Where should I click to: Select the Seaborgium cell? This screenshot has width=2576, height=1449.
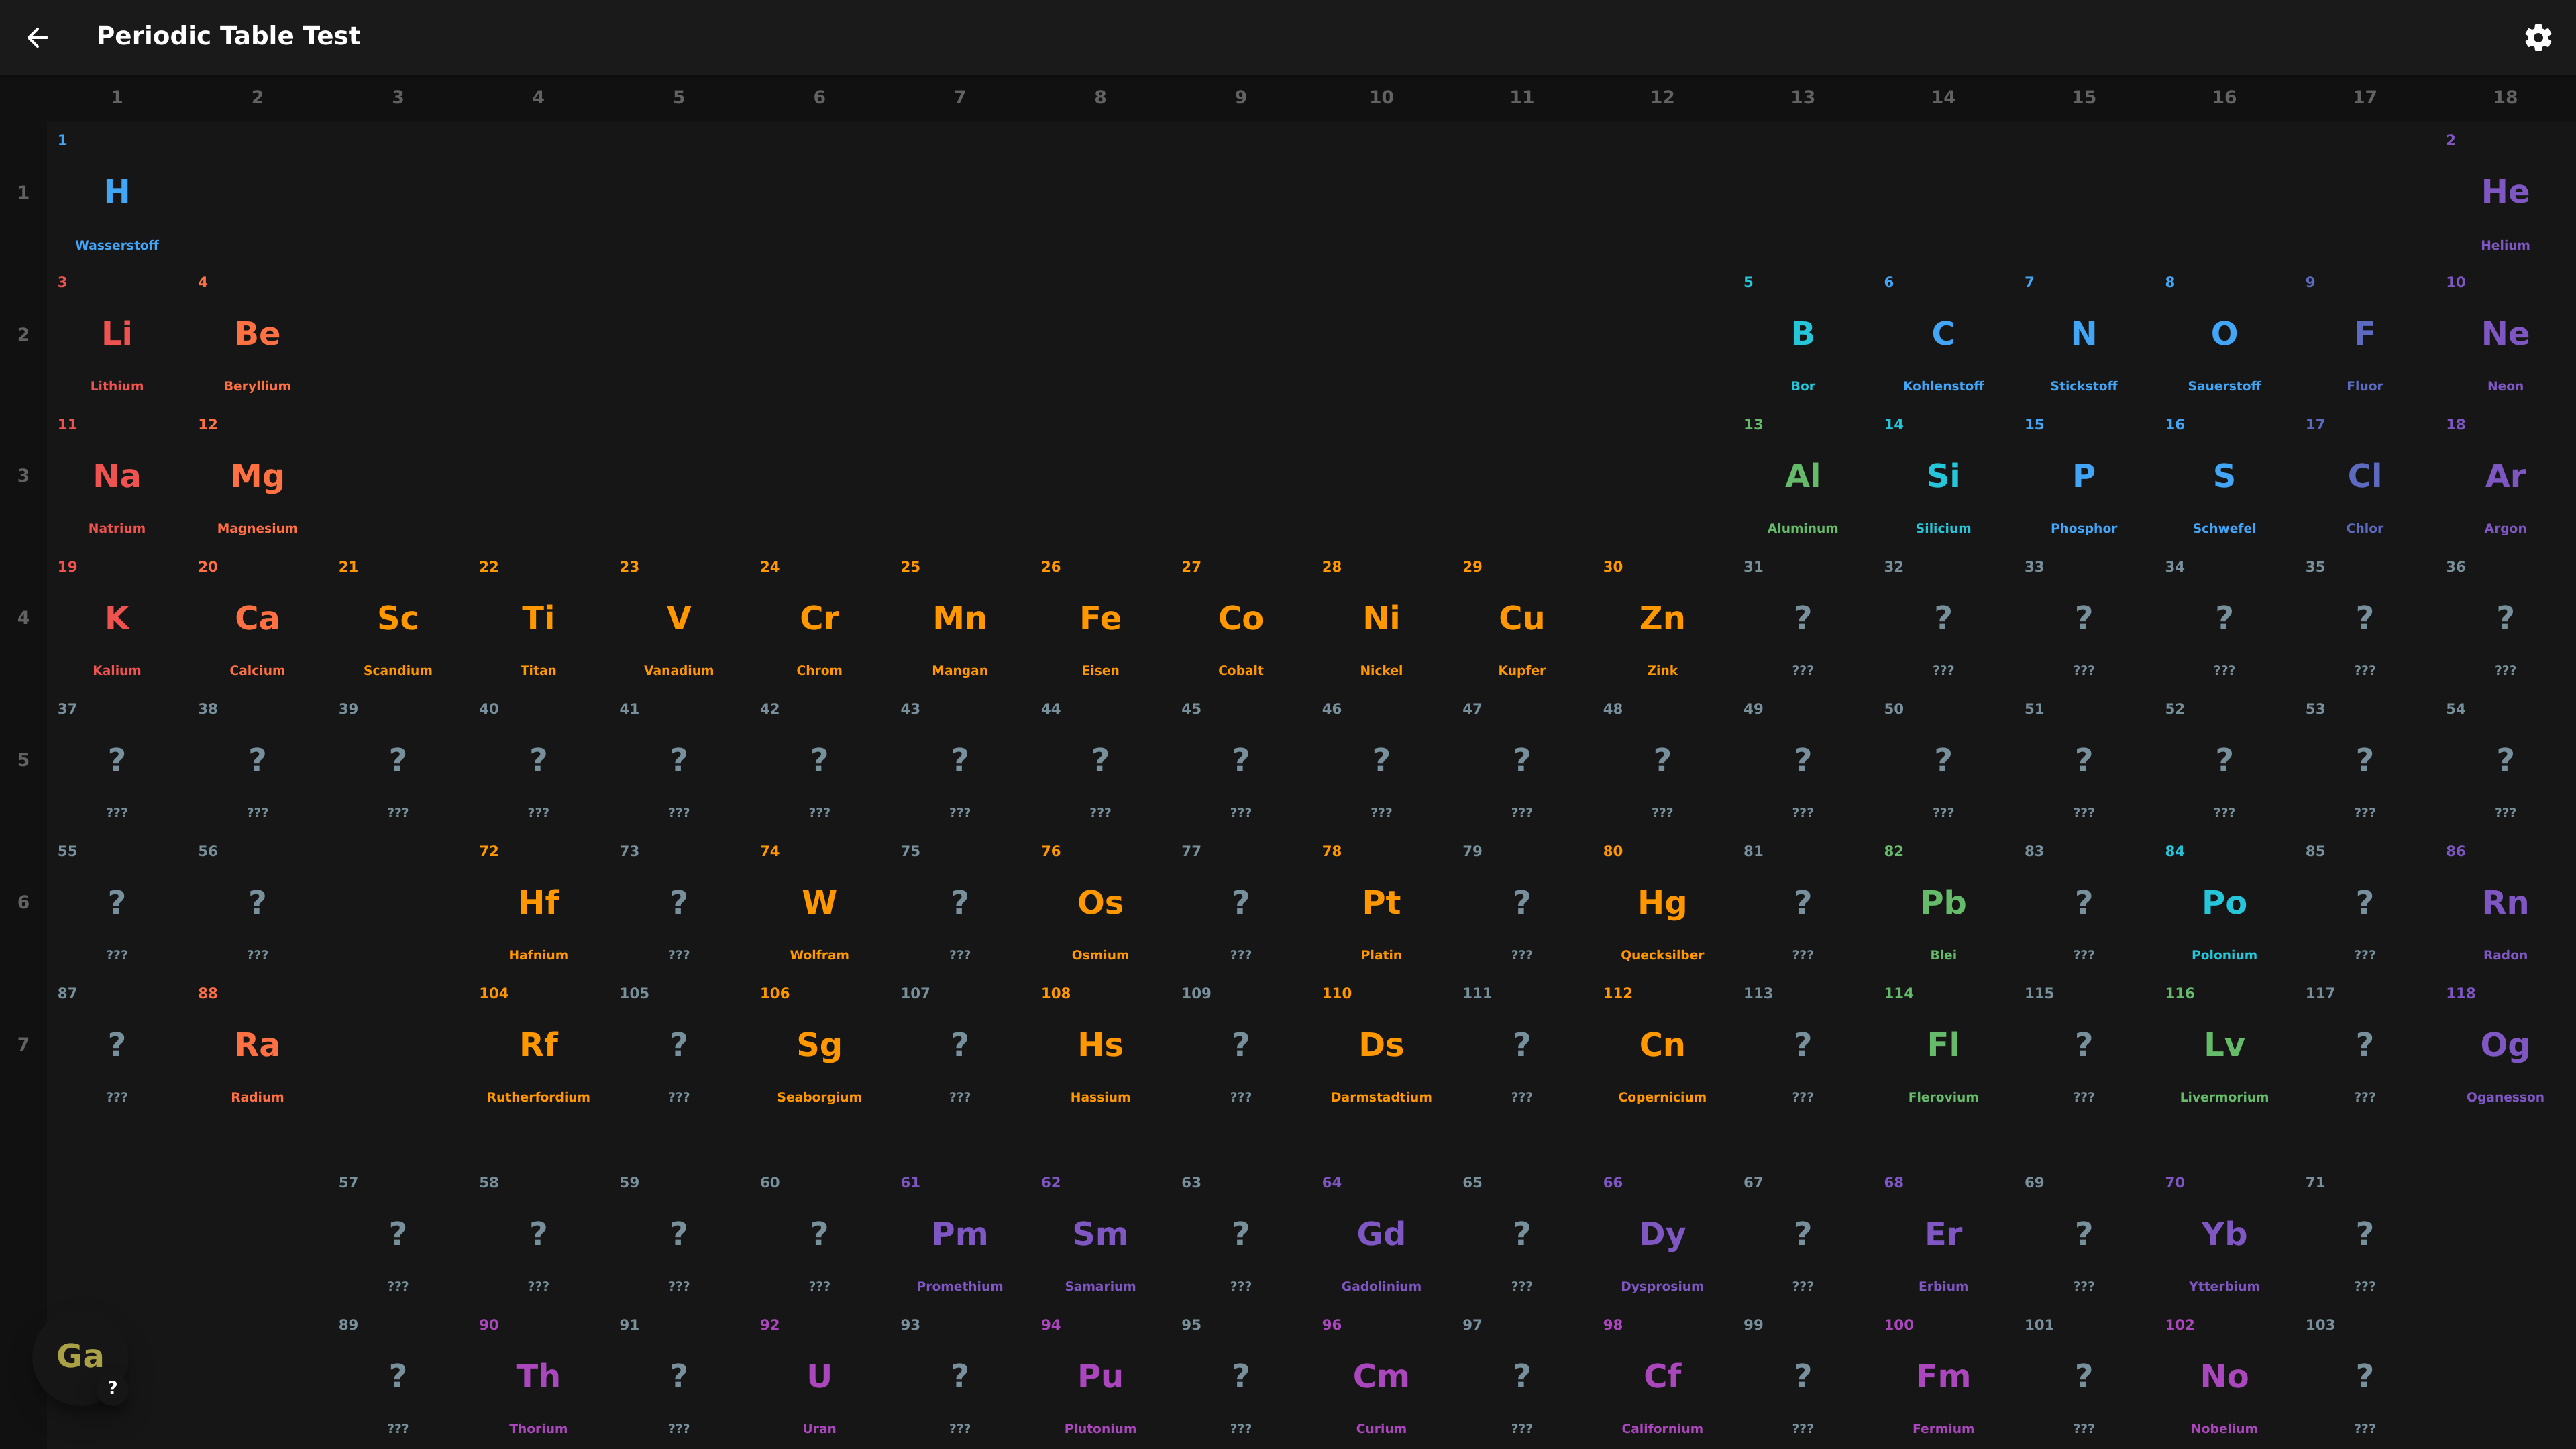pyautogui.click(x=819, y=1045)
